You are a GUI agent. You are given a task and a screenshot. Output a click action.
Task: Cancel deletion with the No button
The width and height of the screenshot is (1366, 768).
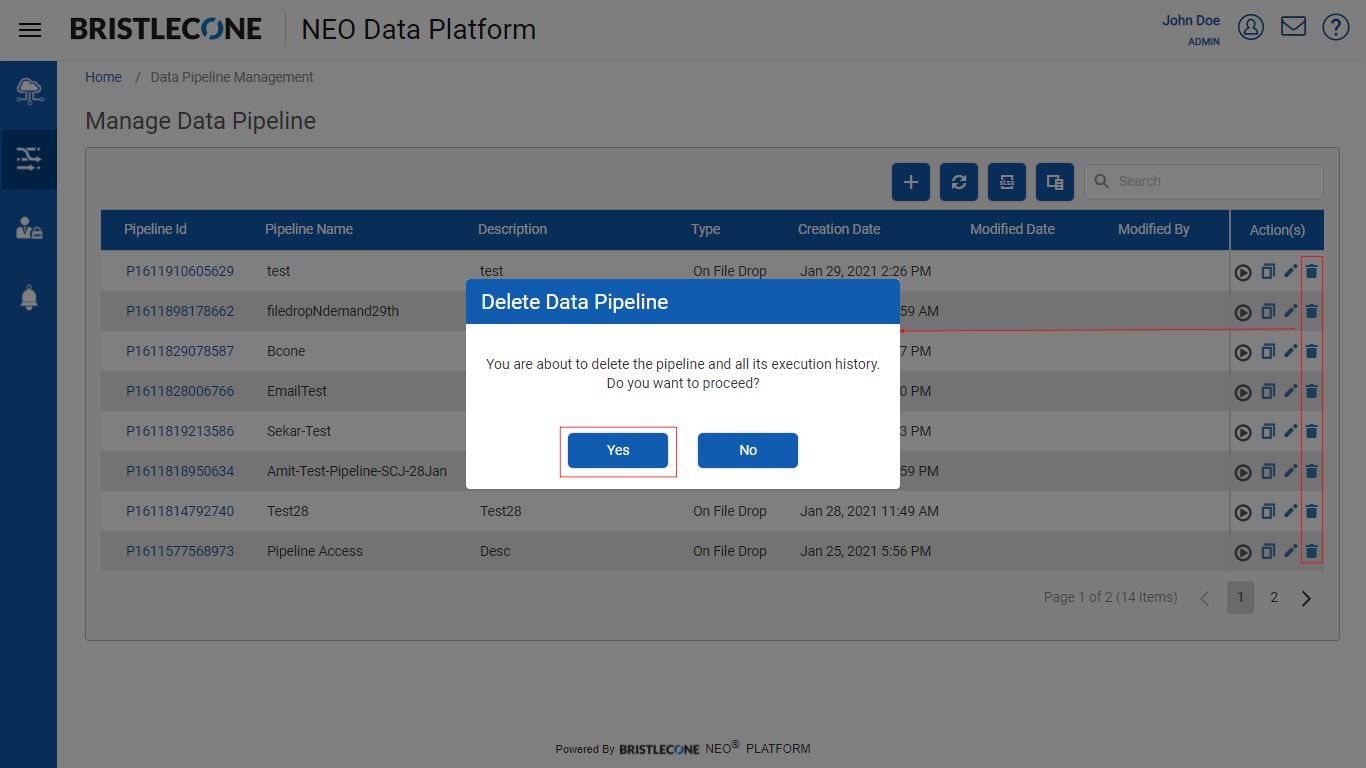(x=748, y=450)
